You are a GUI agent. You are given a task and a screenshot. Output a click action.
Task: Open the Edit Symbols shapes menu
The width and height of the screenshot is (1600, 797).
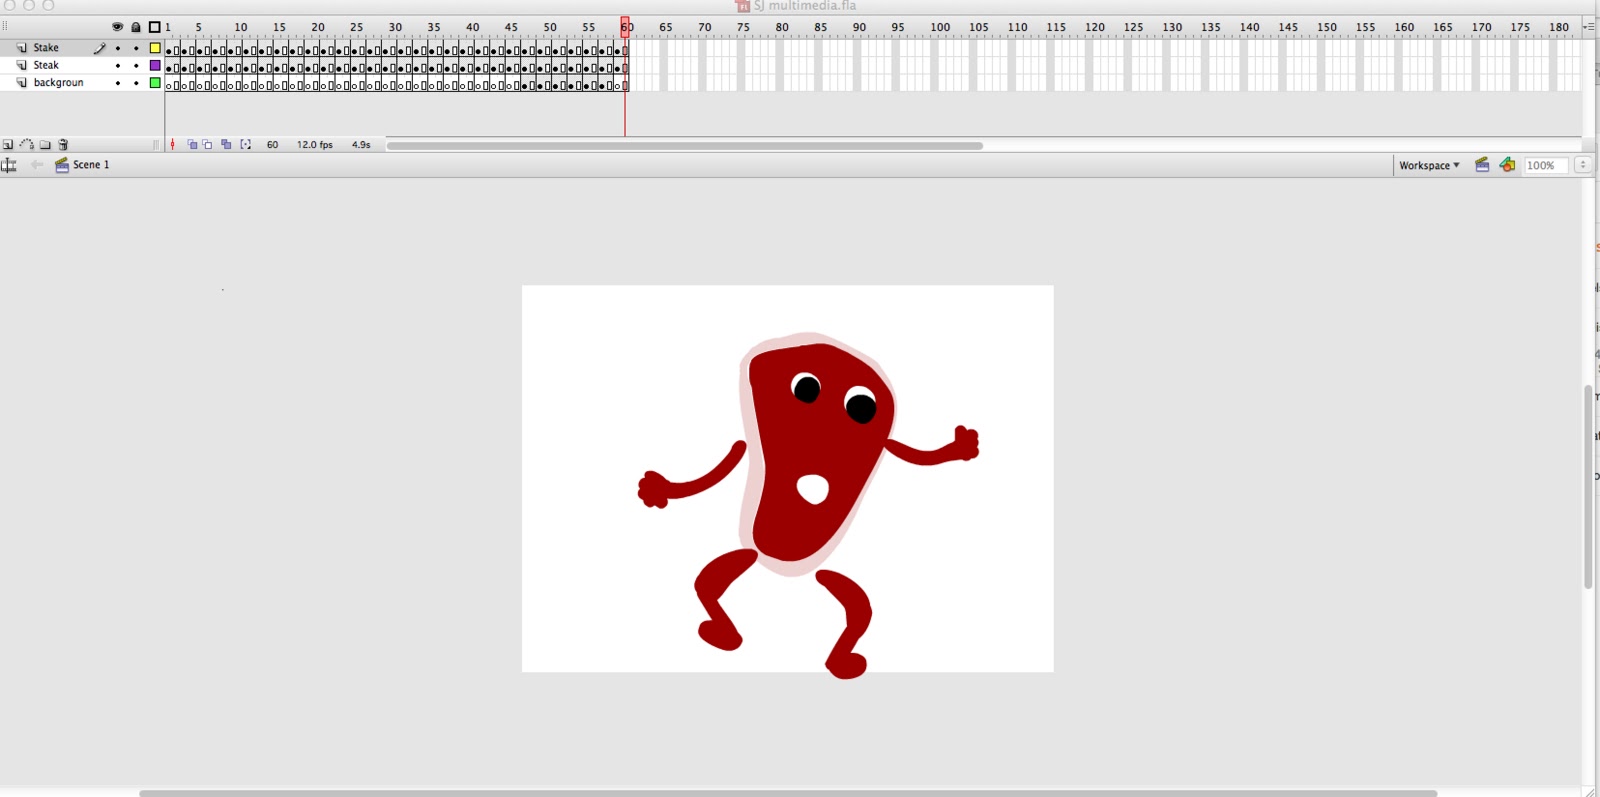[1507, 165]
